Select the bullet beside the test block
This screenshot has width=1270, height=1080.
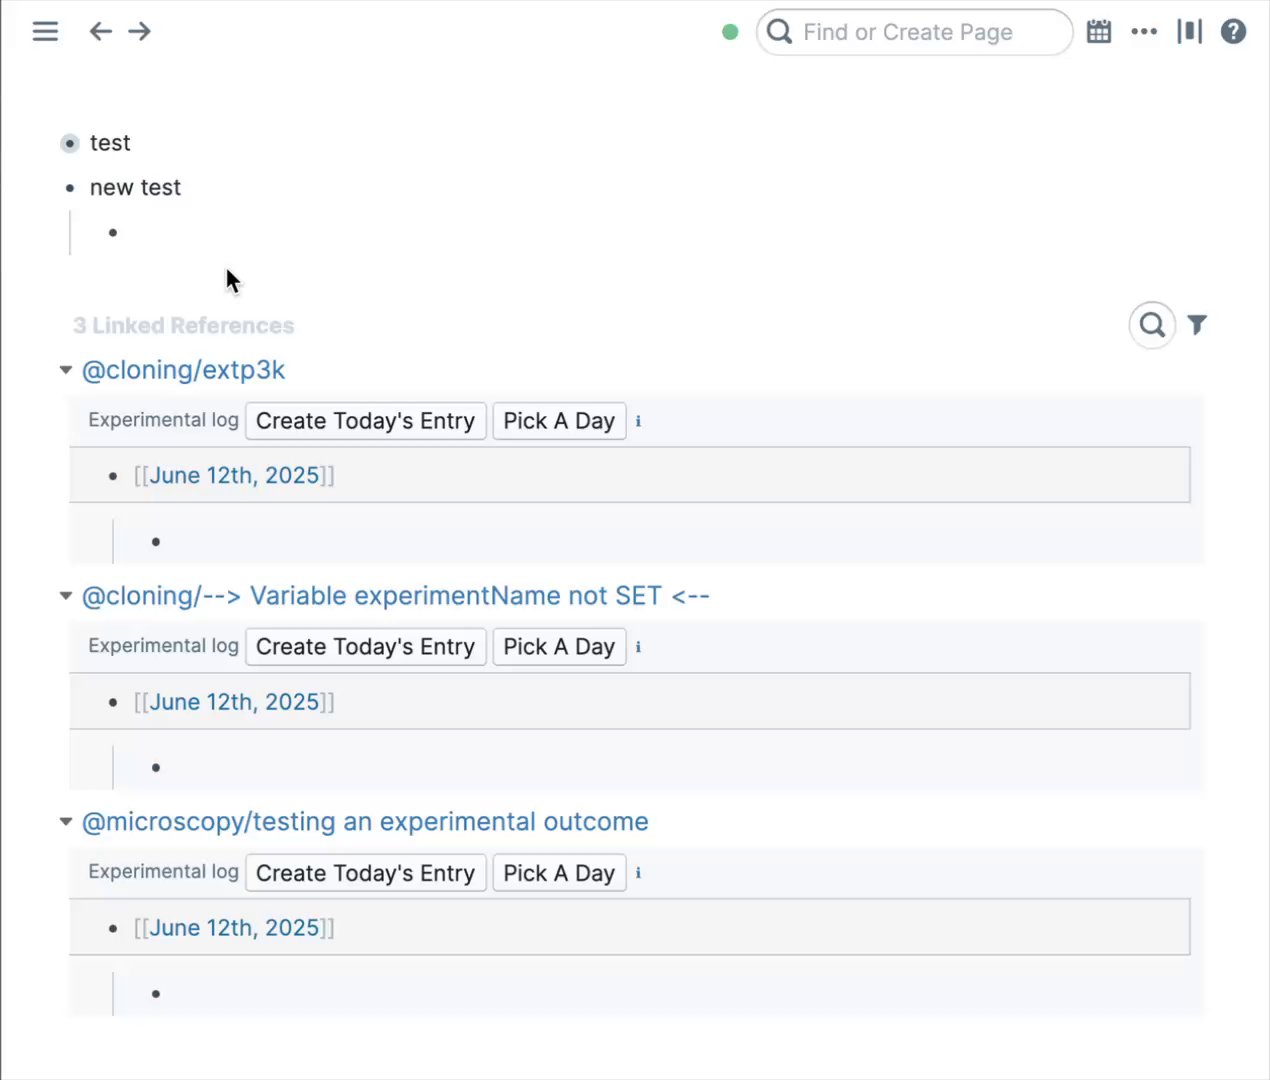click(69, 144)
